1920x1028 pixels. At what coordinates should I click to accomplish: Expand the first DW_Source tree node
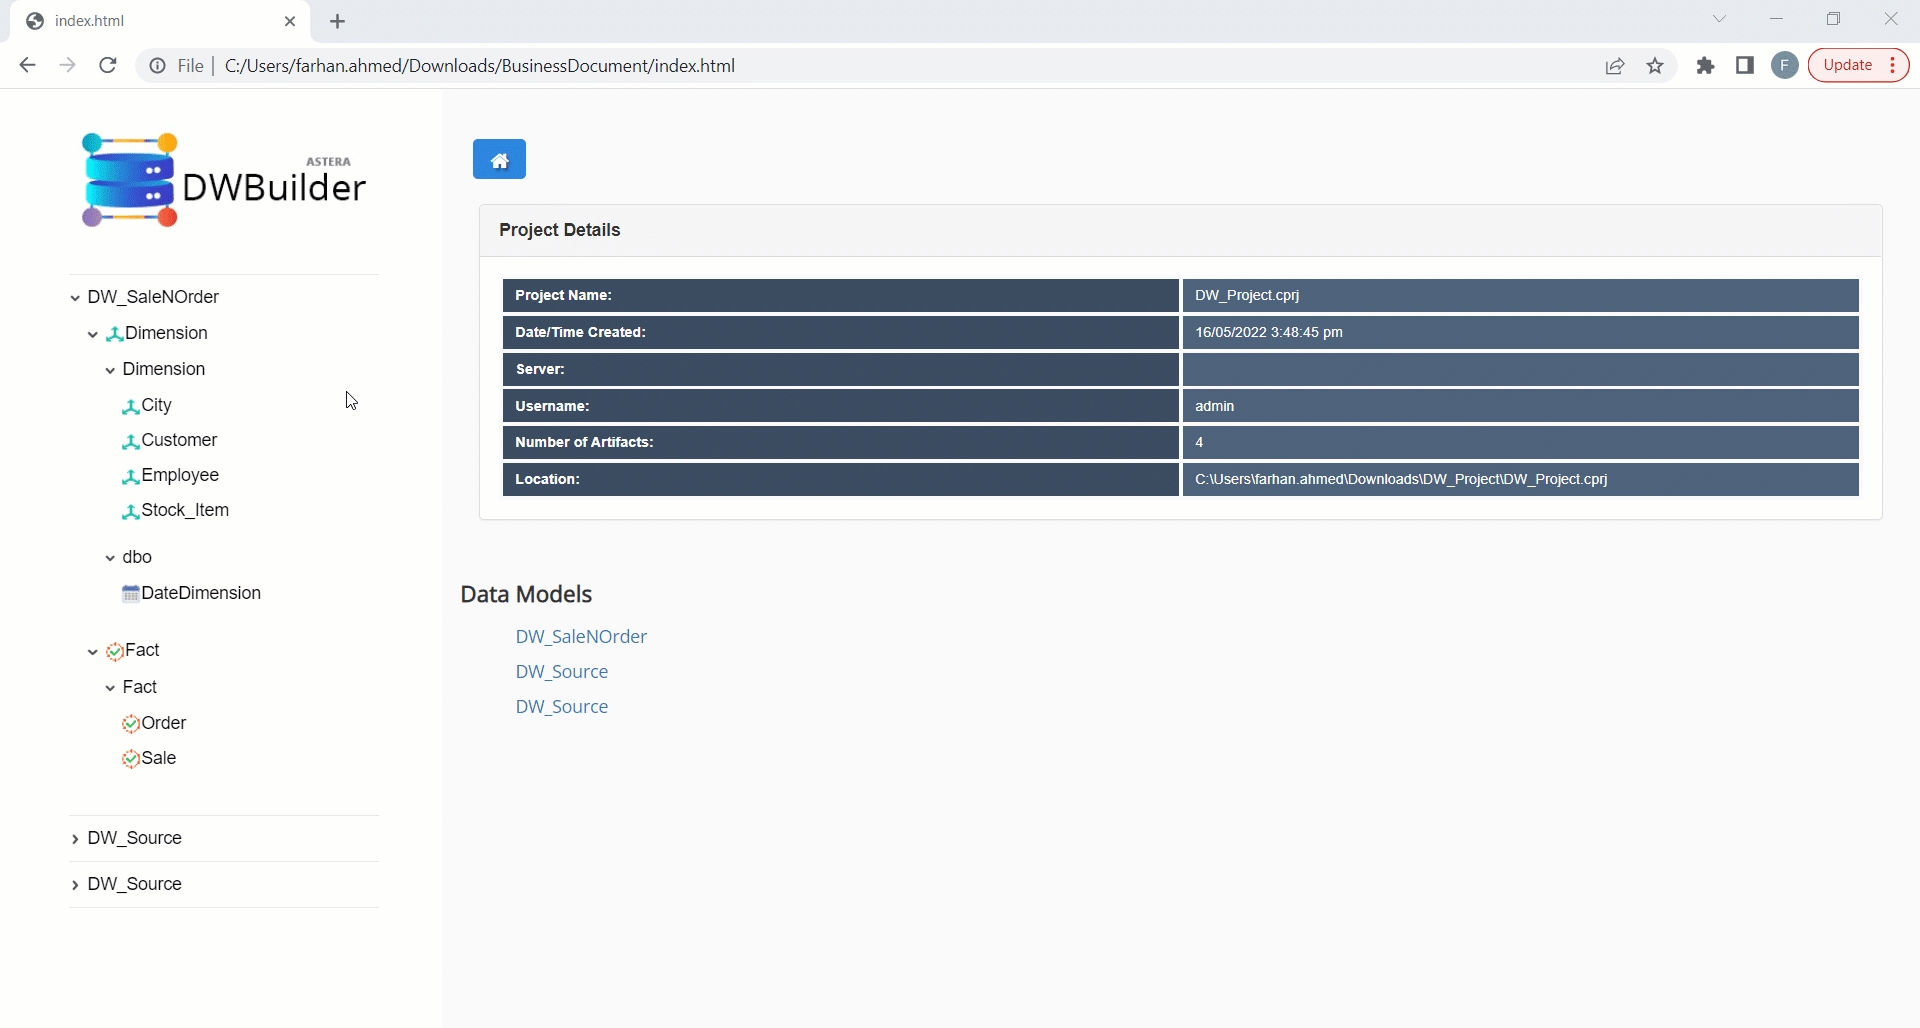[75, 839]
